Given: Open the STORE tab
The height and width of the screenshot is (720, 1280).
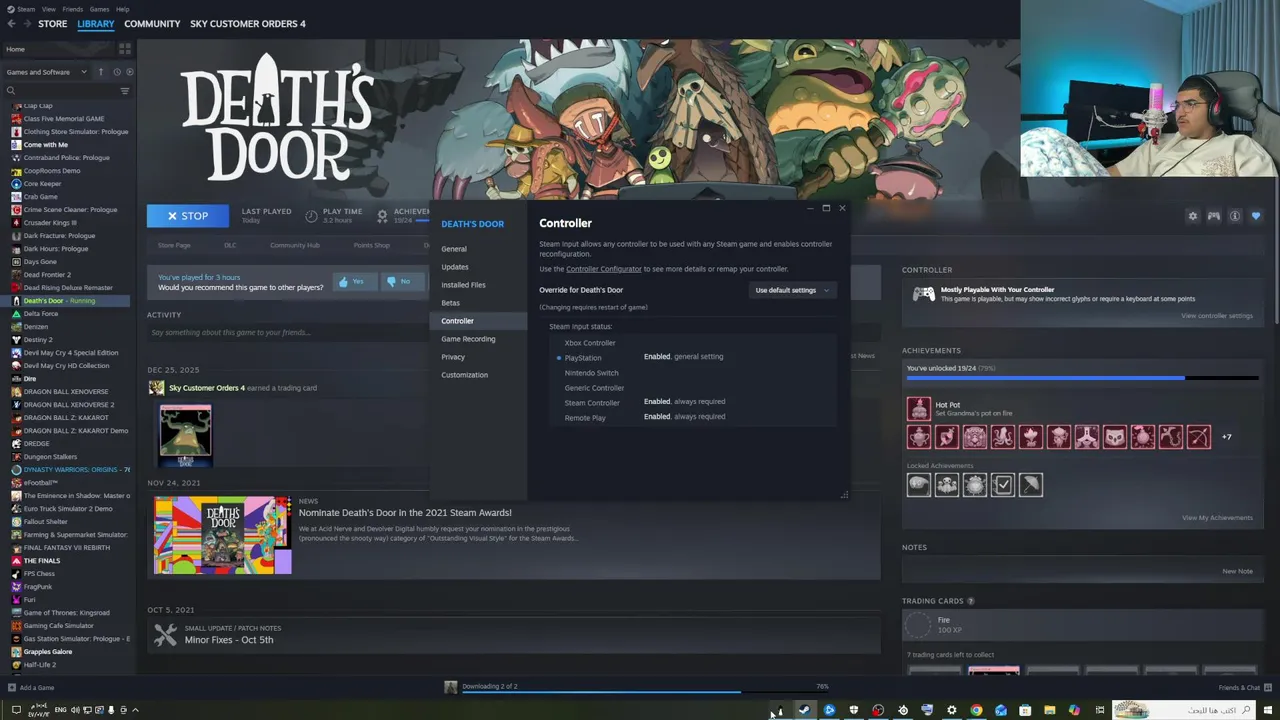Looking at the screenshot, I should coord(52,23).
